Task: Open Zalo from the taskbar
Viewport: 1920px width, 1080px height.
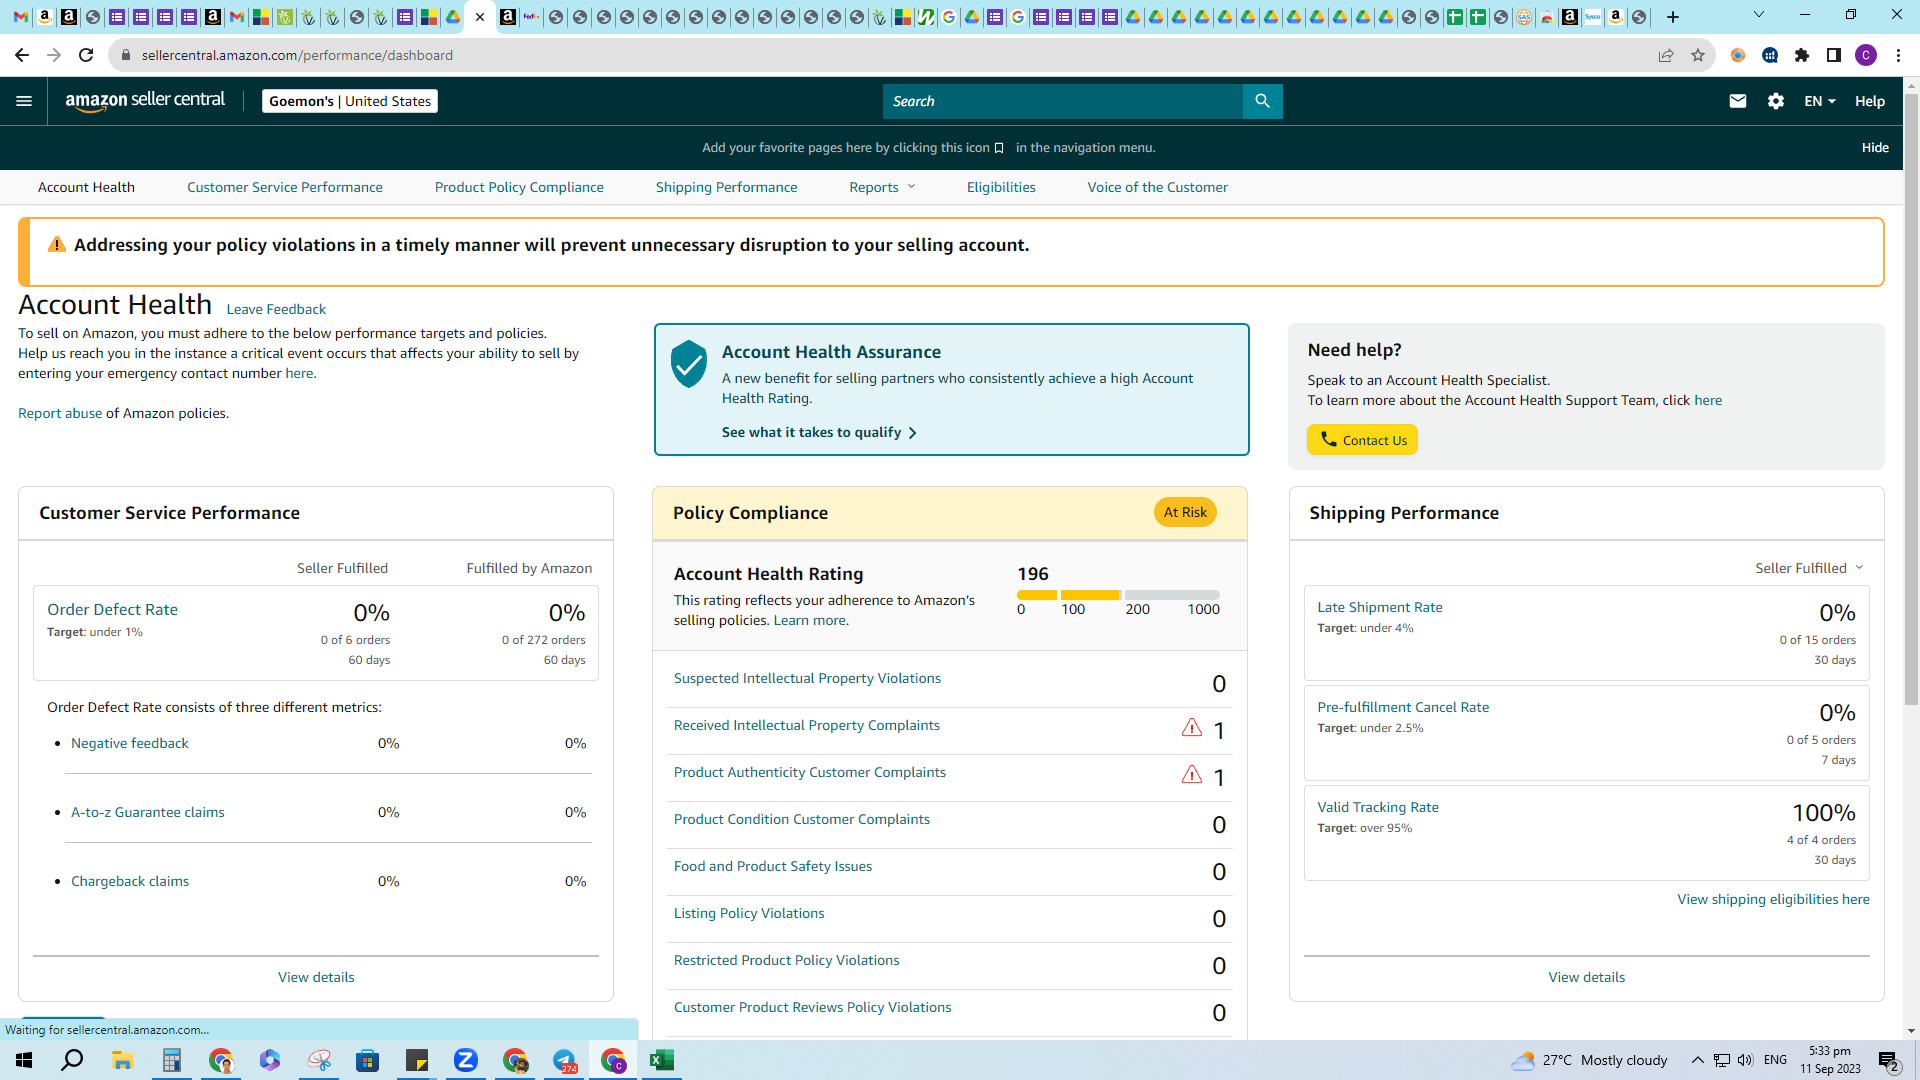Action: tap(466, 1060)
